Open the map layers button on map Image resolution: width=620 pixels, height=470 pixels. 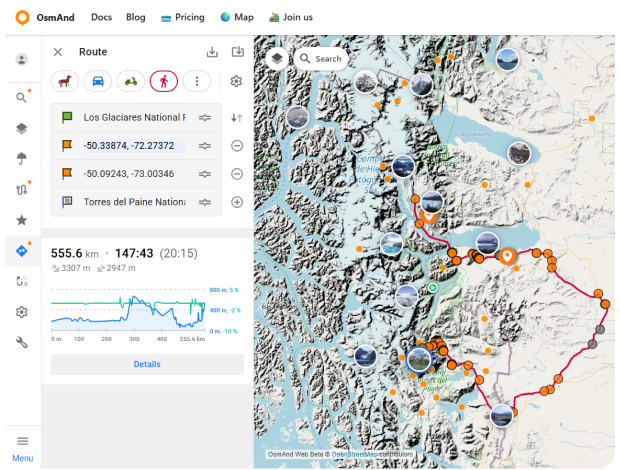point(277,59)
